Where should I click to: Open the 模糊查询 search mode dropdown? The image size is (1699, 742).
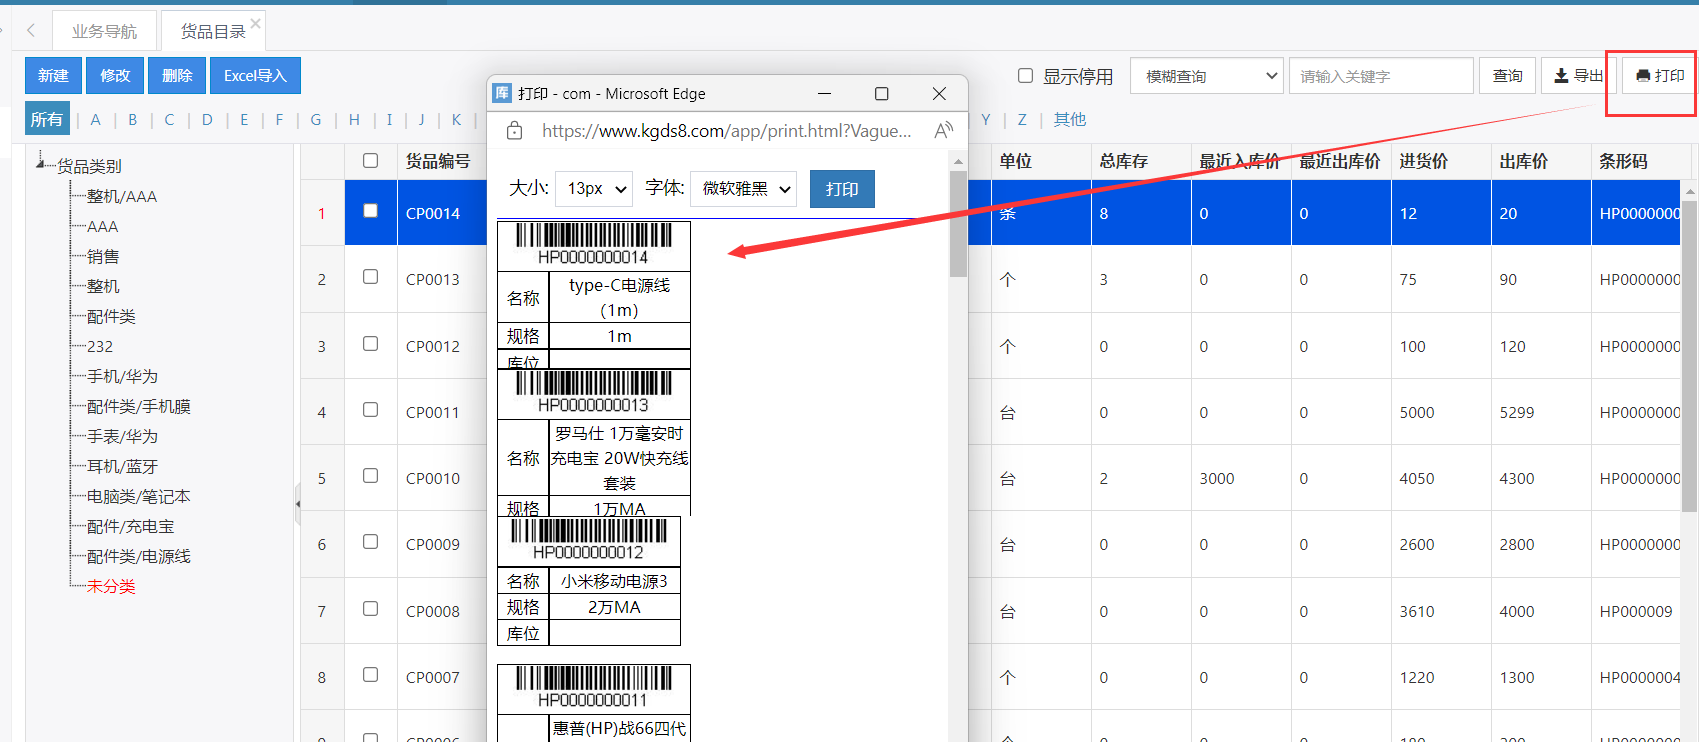point(1207,76)
